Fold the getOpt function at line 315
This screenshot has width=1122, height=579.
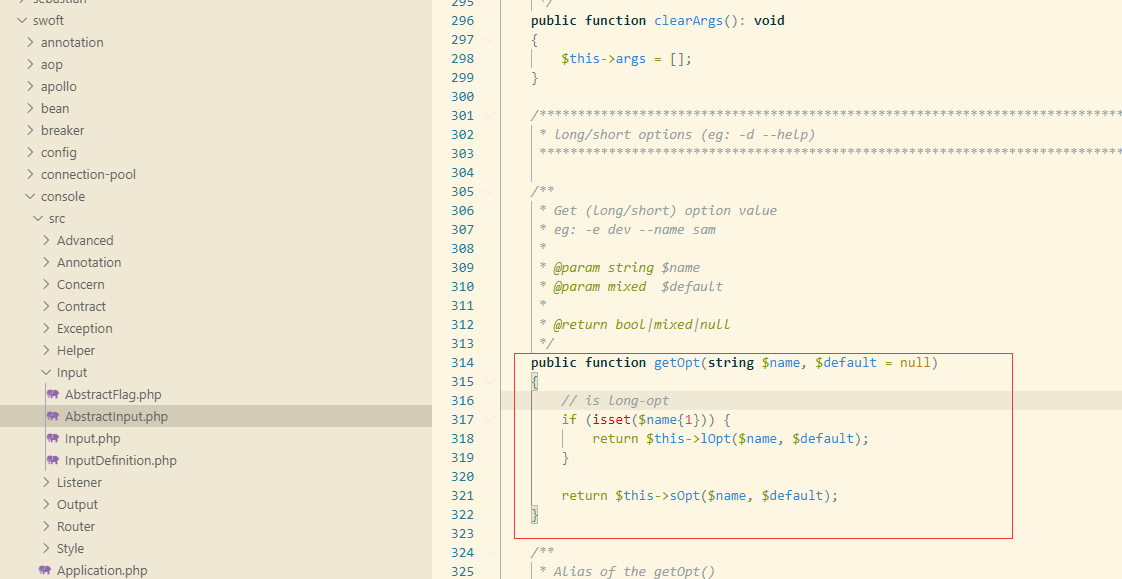tap(489, 381)
